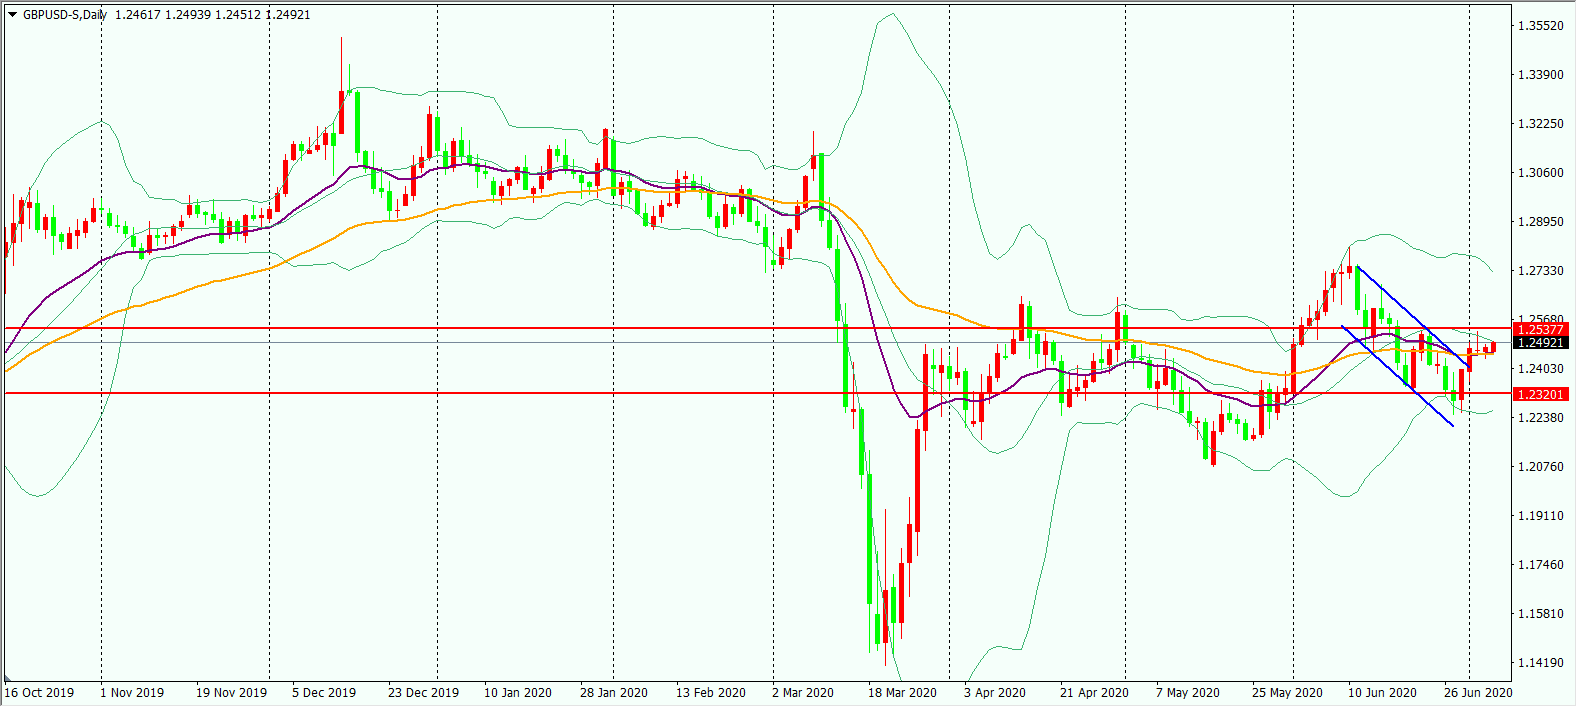Click the 1.14190 price scale label
This screenshot has height=707, width=1577.
pos(1540,662)
